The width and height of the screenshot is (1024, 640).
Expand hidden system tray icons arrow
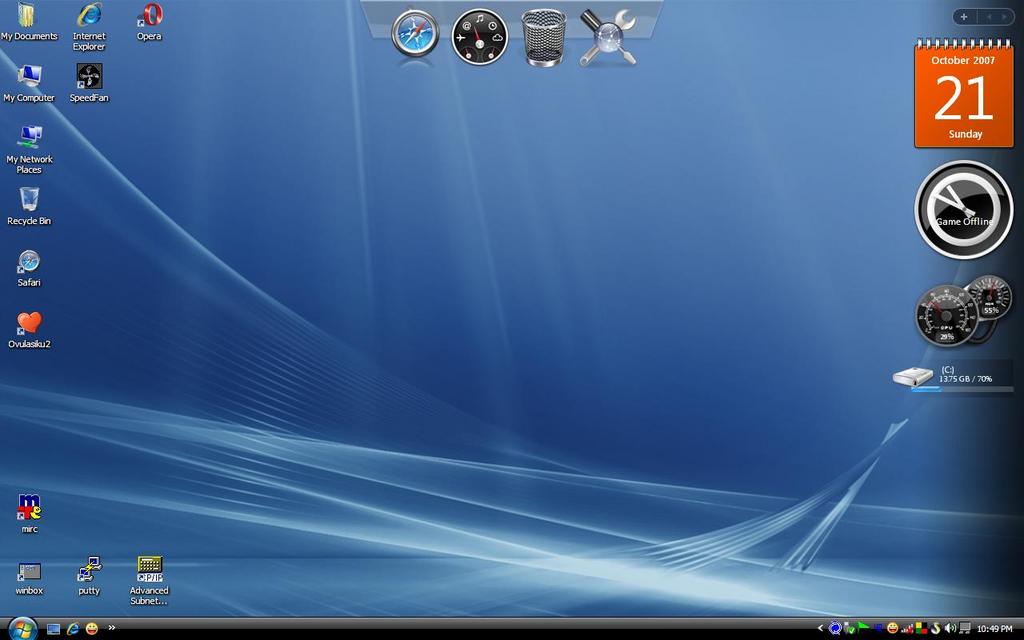821,628
